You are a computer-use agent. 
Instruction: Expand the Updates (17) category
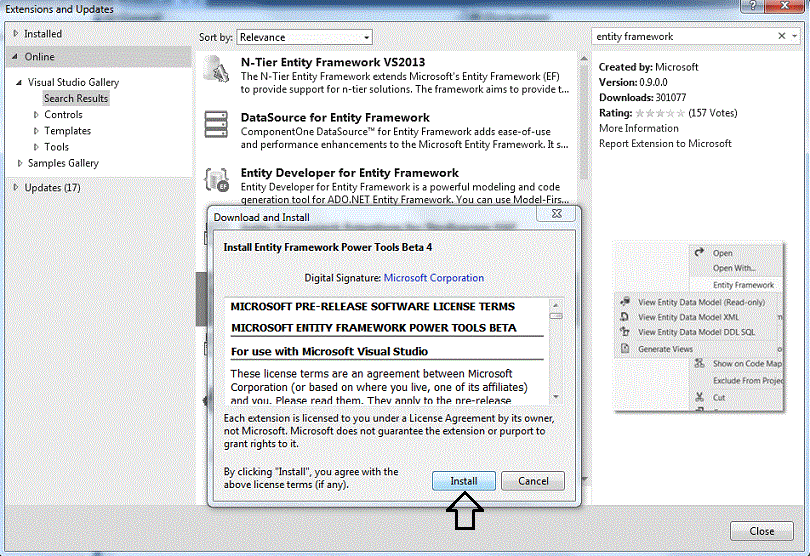tap(15, 187)
